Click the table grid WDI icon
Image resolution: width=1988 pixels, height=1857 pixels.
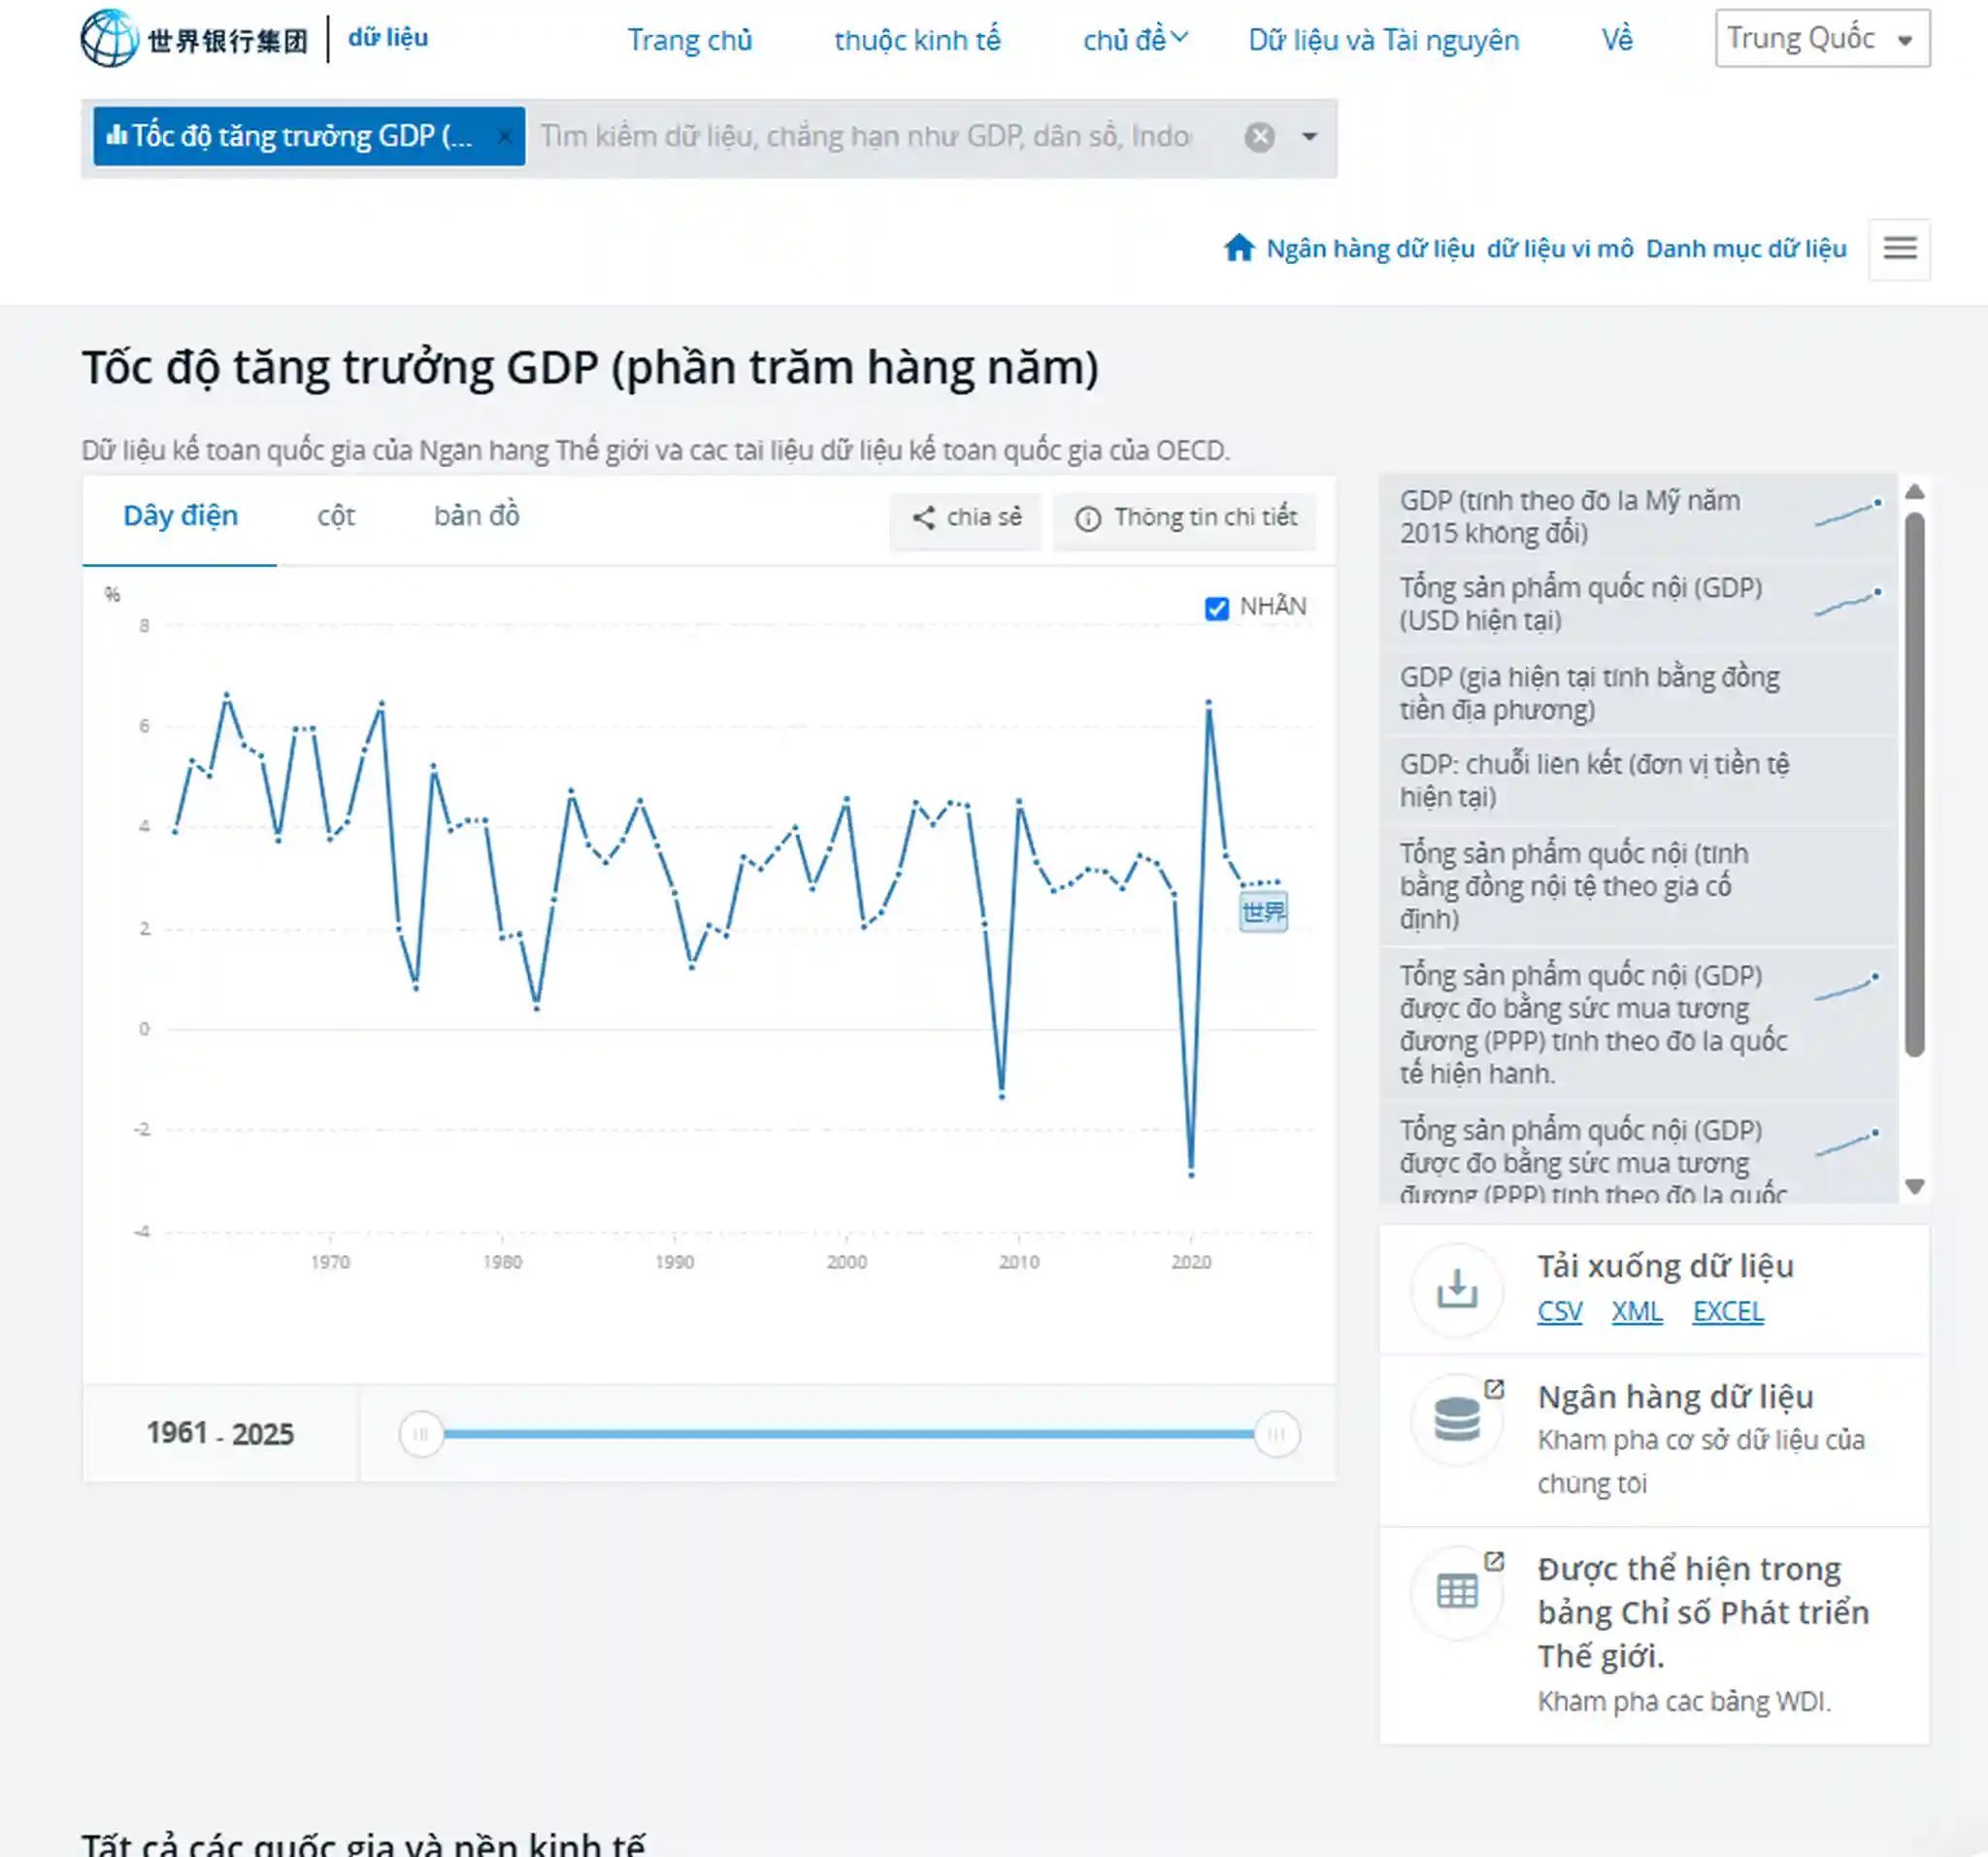tap(1456, 1591)
